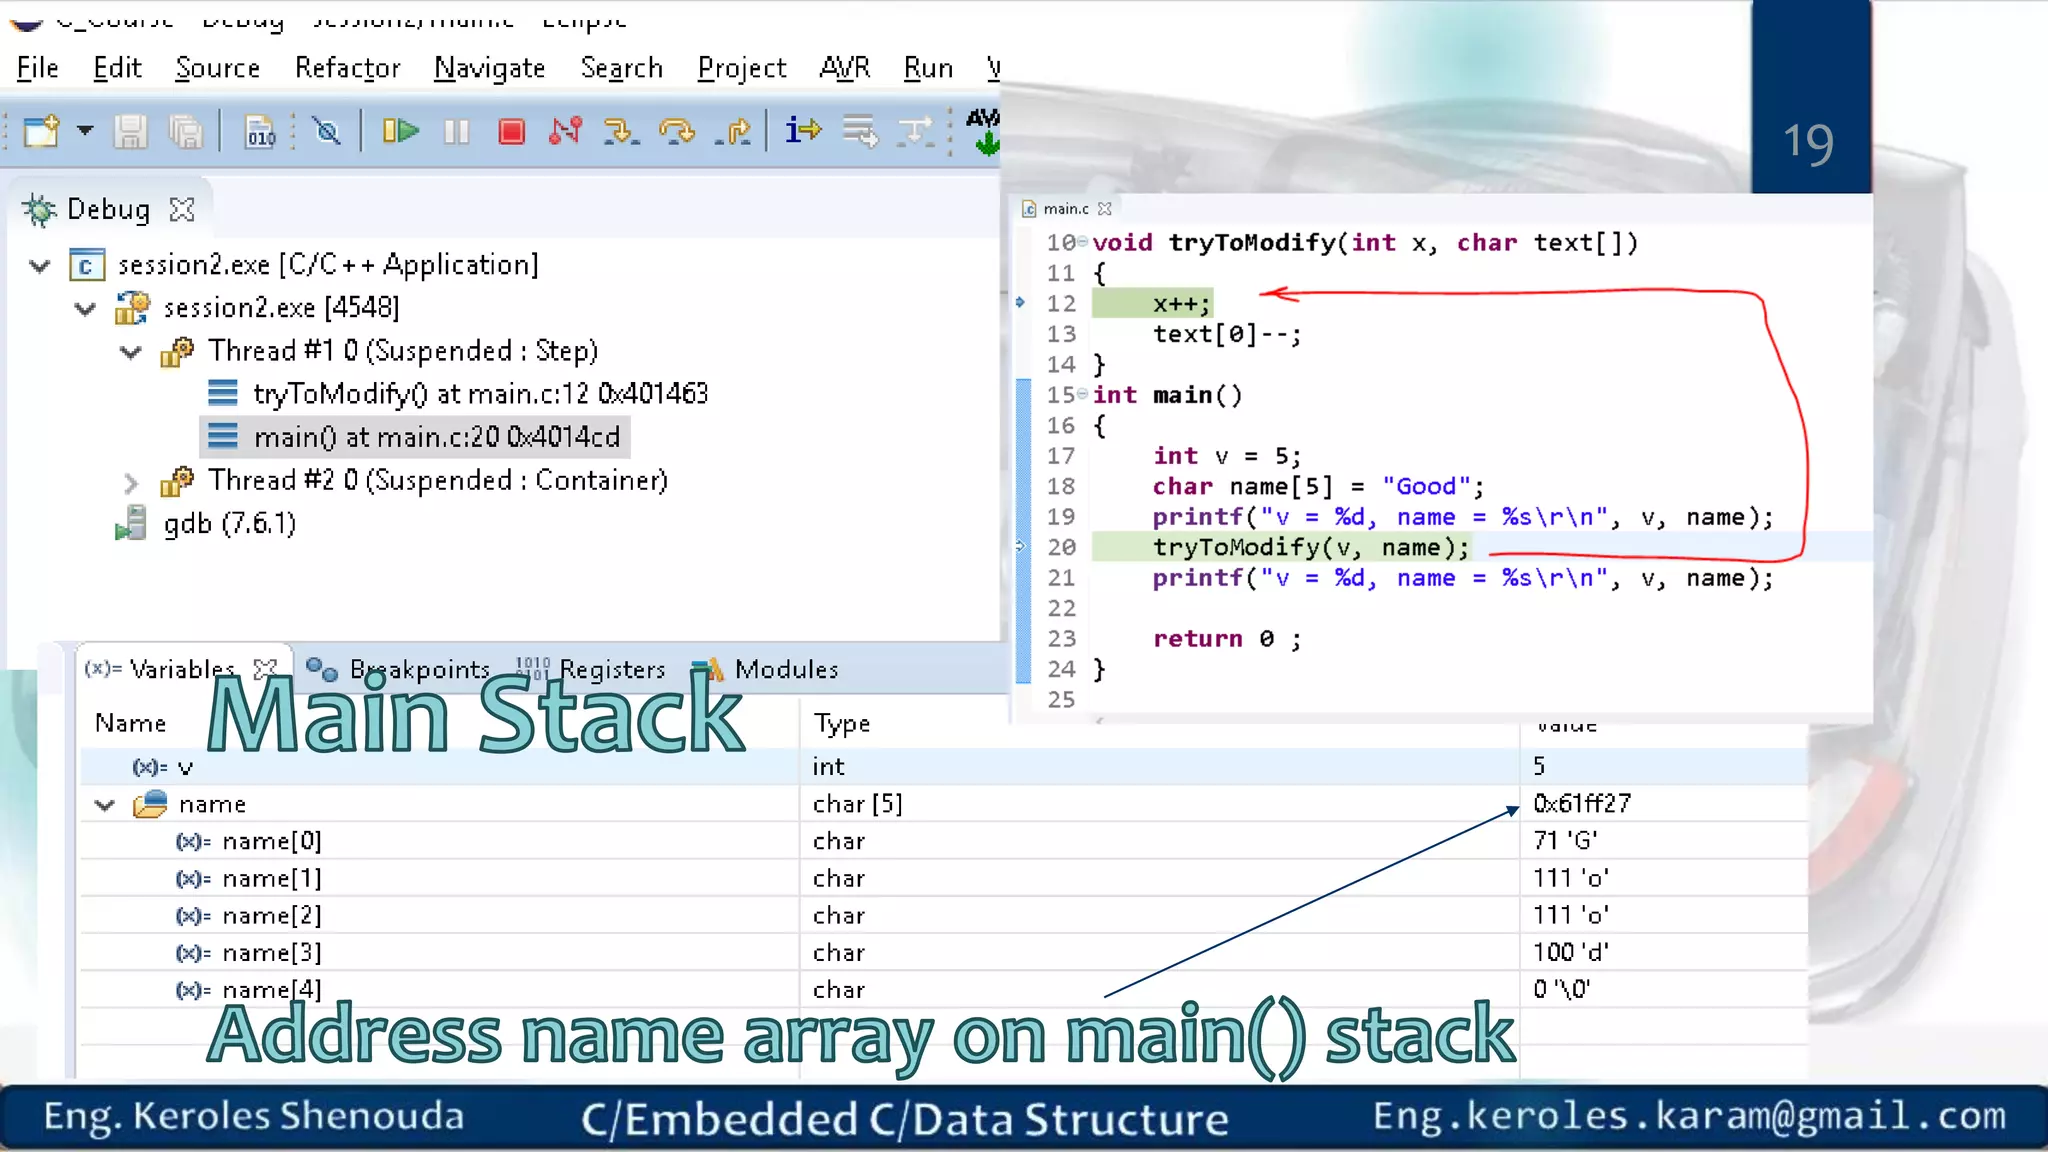Switch to the Registers tab

(611, 669)
